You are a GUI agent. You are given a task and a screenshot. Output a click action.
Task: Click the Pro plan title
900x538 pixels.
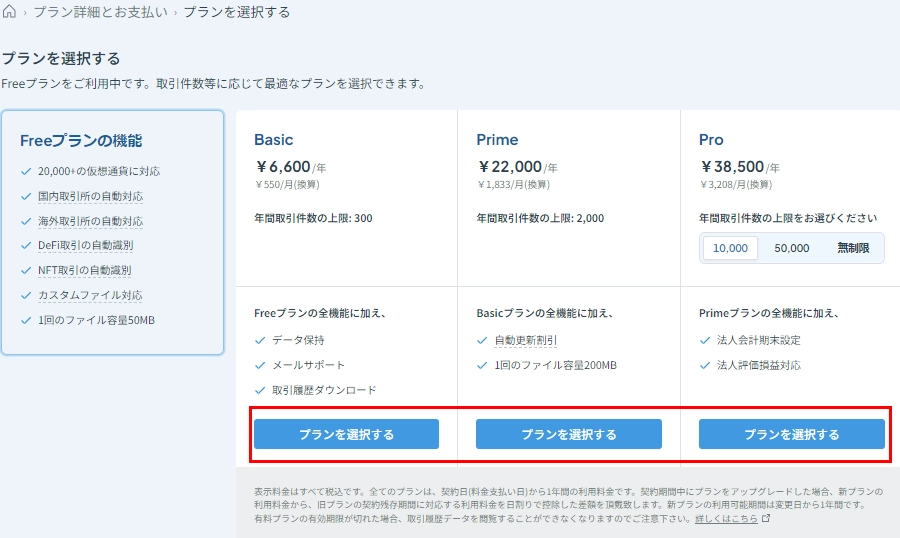(x=711, y=140)
